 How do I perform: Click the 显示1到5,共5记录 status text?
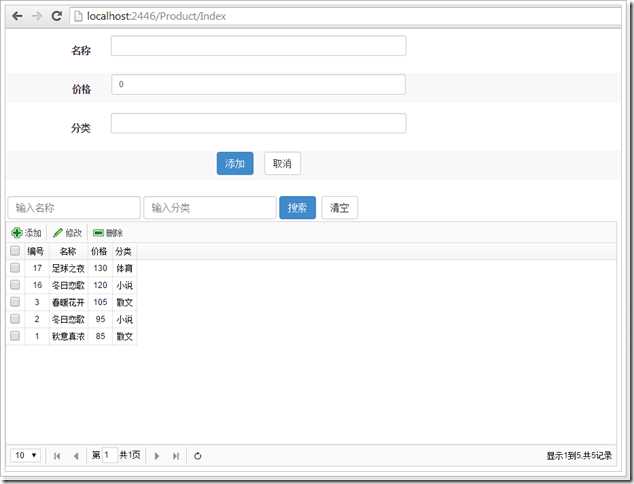point(579,456)
